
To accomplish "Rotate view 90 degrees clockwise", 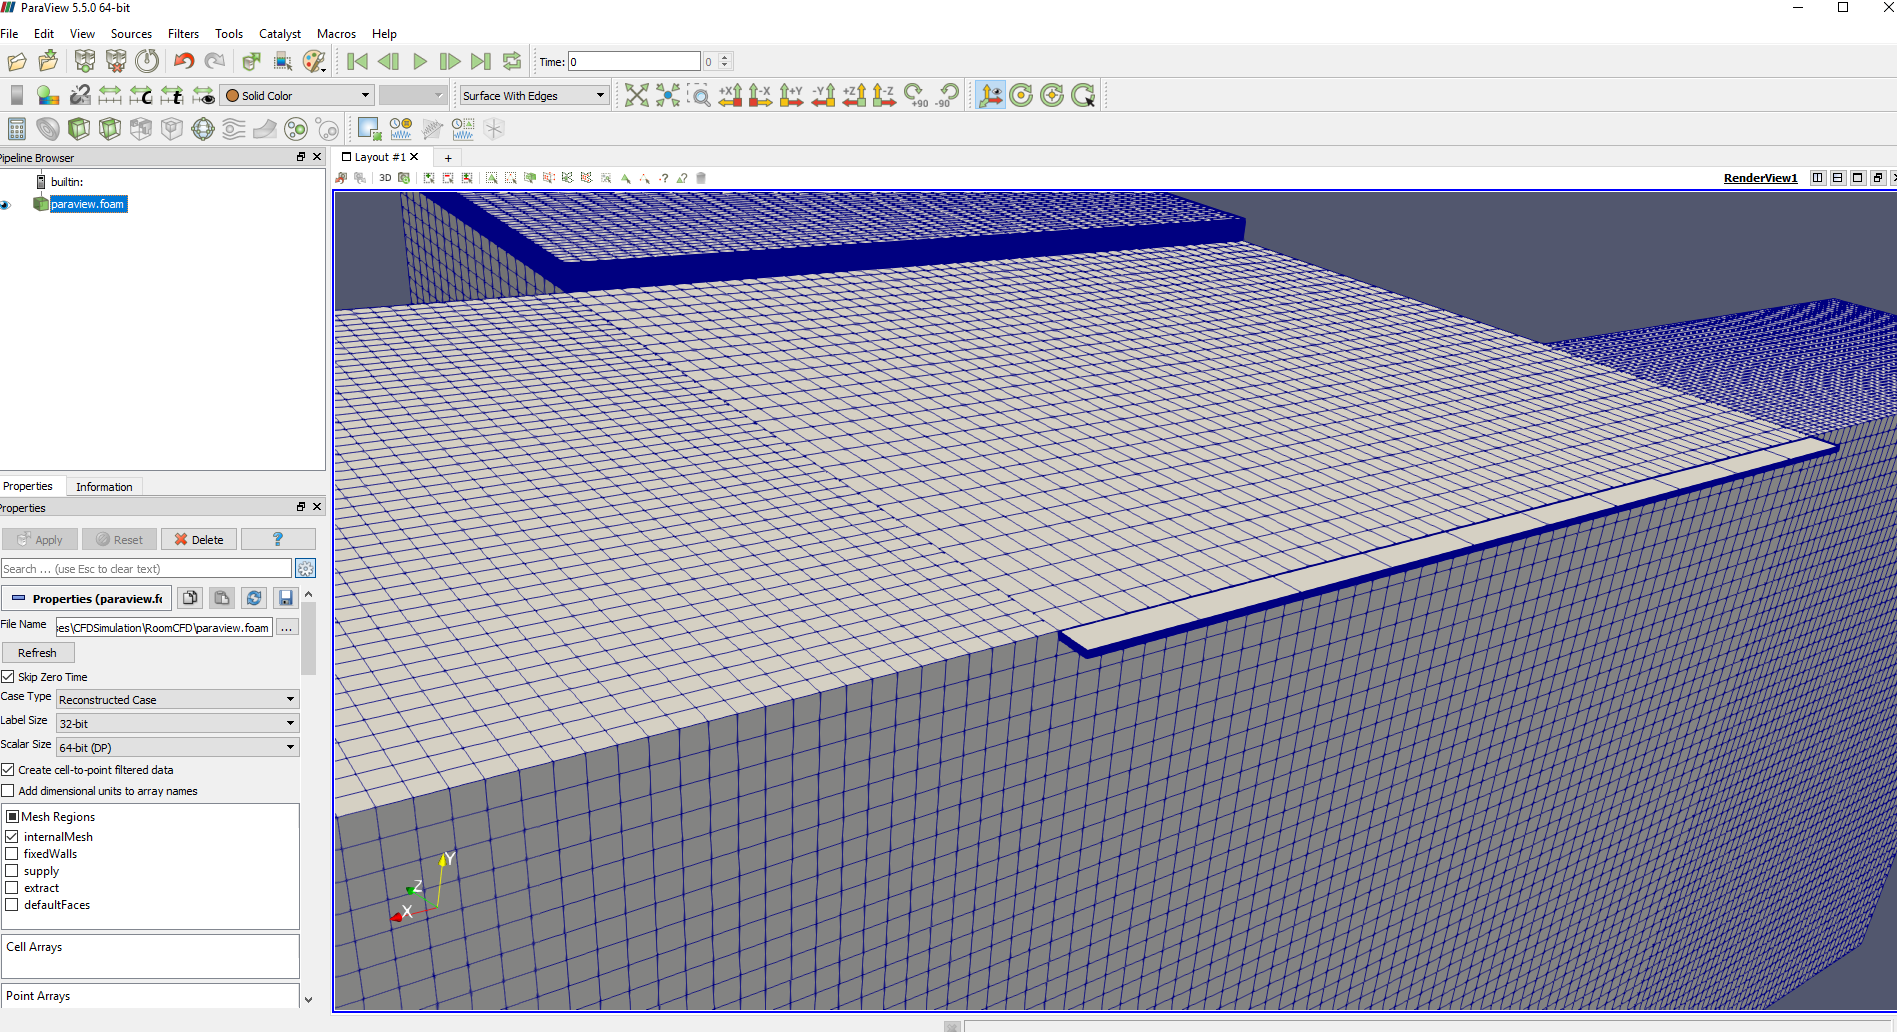I will tap(916, 95).
